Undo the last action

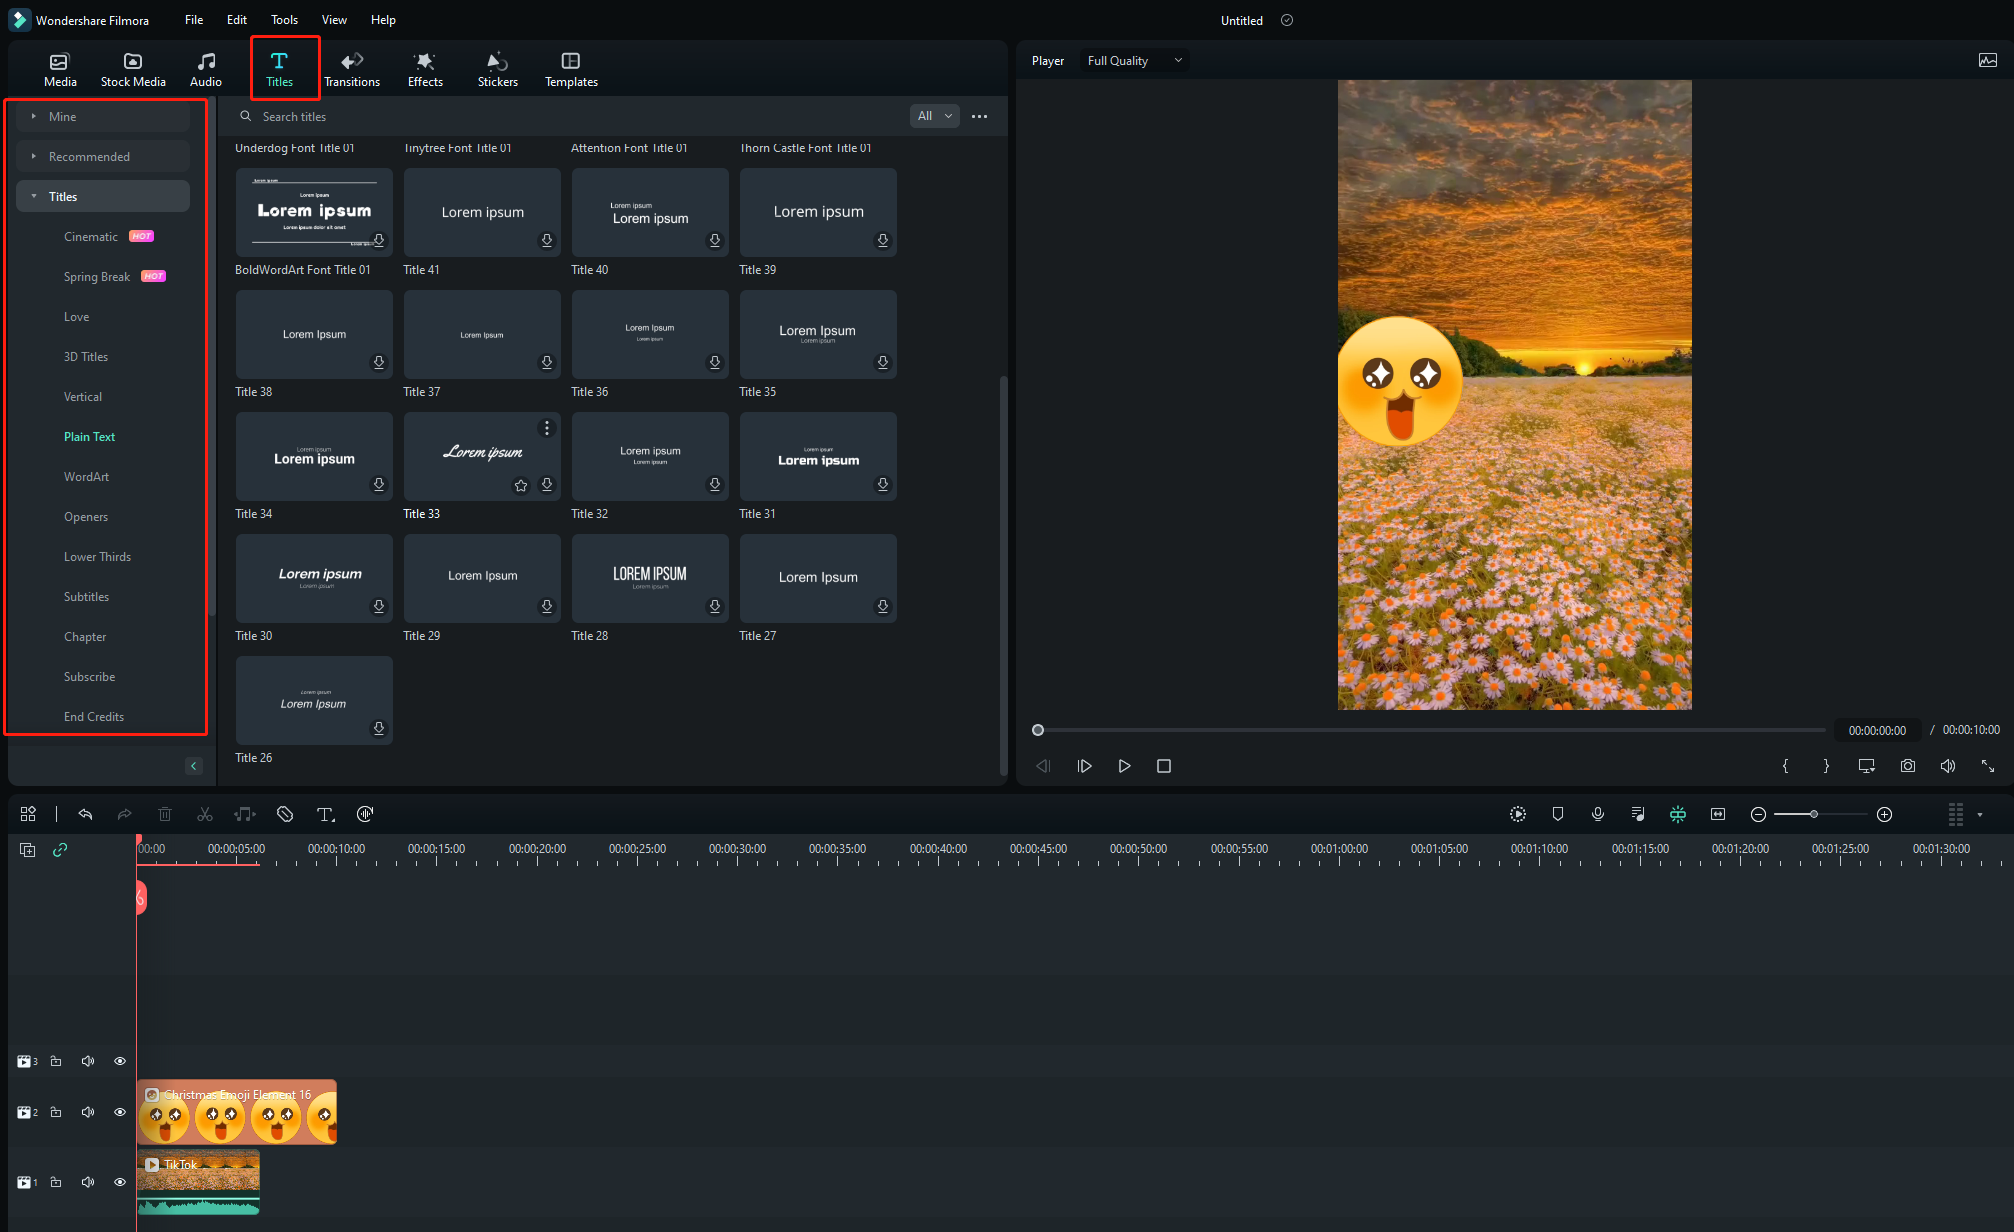click(x=85, y=814)
